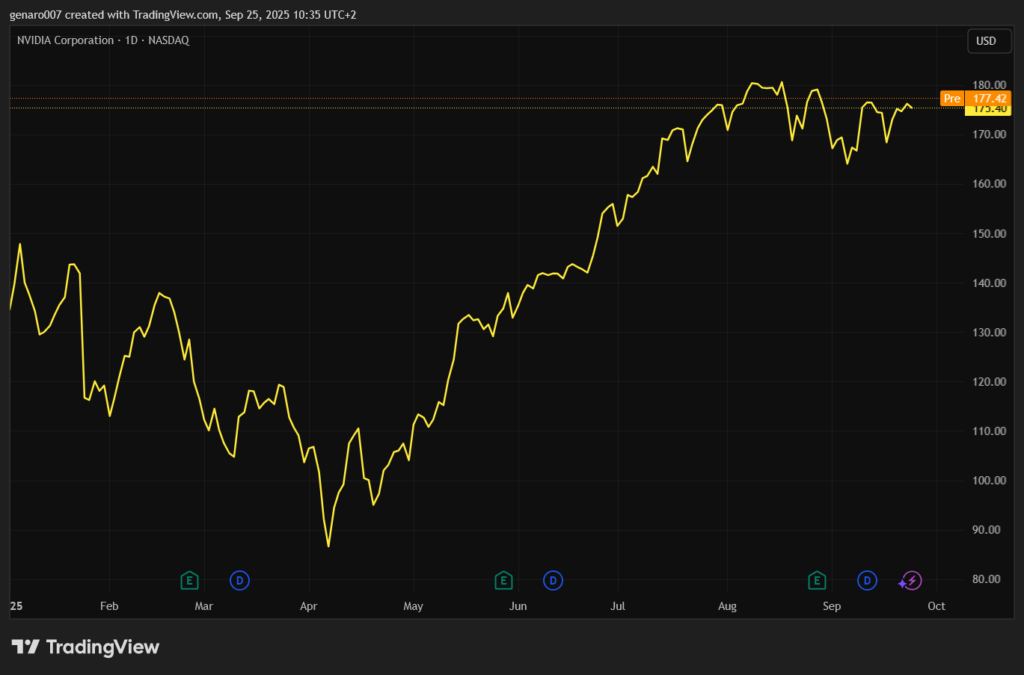Click the earnings marker near late February
The height and width of the screenshot is (675, 1024).
click(188, 580)
